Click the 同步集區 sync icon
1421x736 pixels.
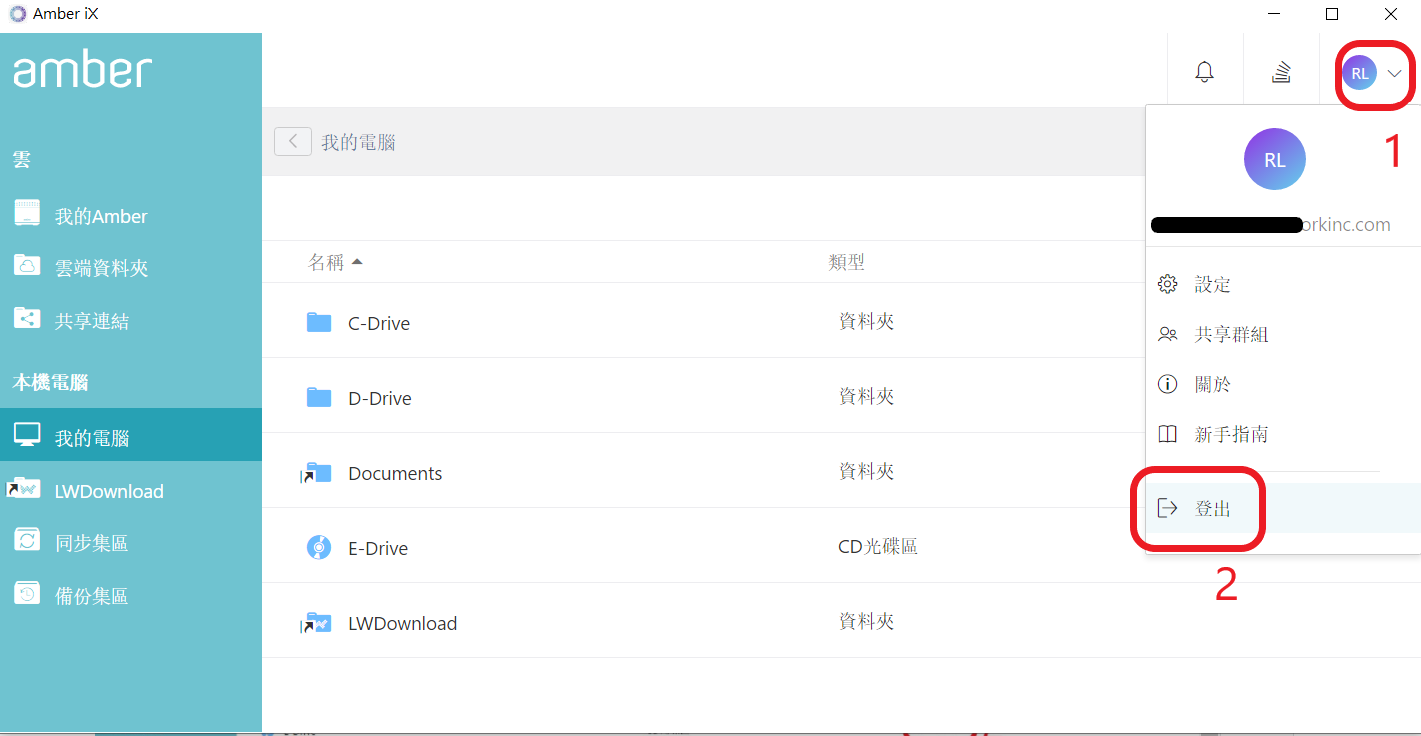pyautogui.click(x=27, y=541)
